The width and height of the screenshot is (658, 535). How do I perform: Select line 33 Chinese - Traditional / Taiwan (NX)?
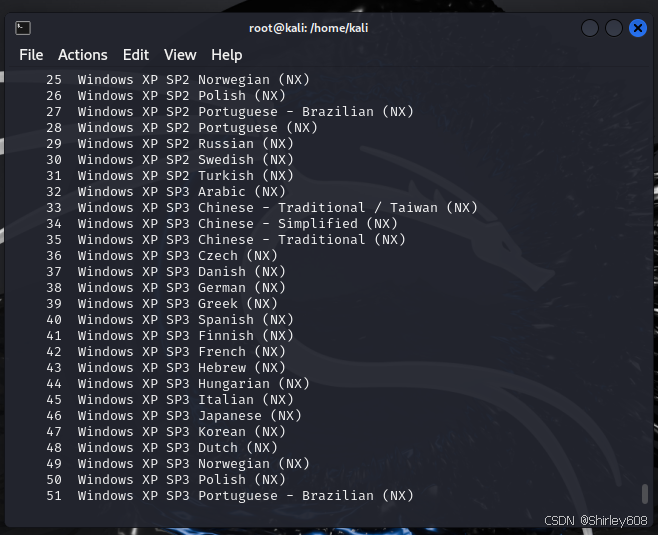tap(262, 208)
